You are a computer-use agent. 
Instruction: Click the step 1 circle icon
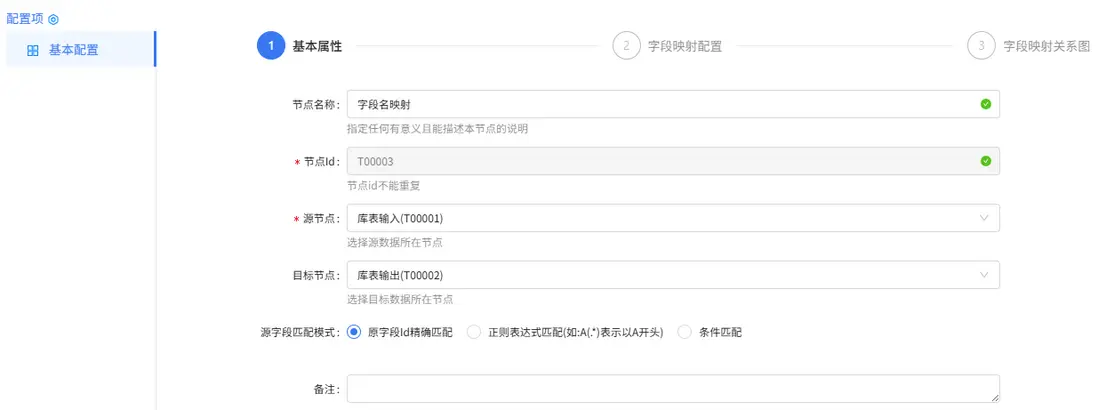pos(271,46)
